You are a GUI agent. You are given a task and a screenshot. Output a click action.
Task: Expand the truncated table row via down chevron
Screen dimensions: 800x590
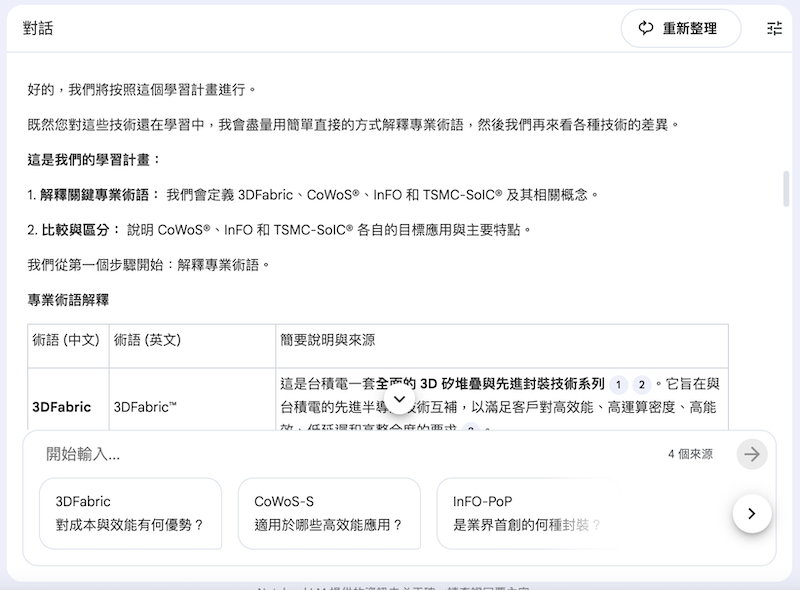(x=400, y=399)
